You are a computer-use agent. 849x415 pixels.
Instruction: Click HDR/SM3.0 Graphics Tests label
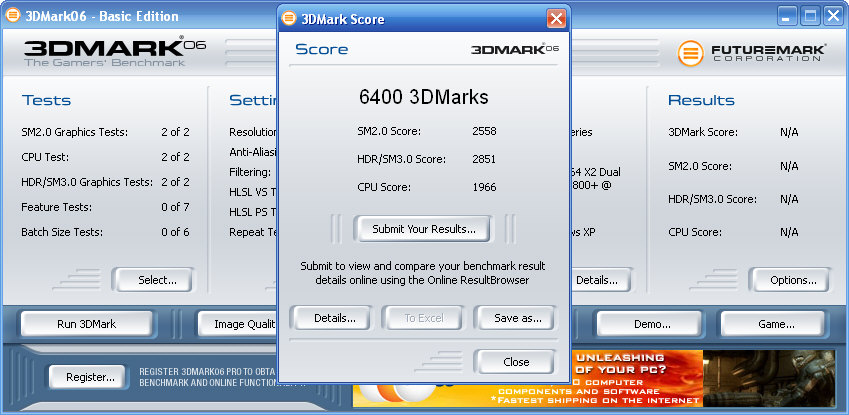click(87, 182)
